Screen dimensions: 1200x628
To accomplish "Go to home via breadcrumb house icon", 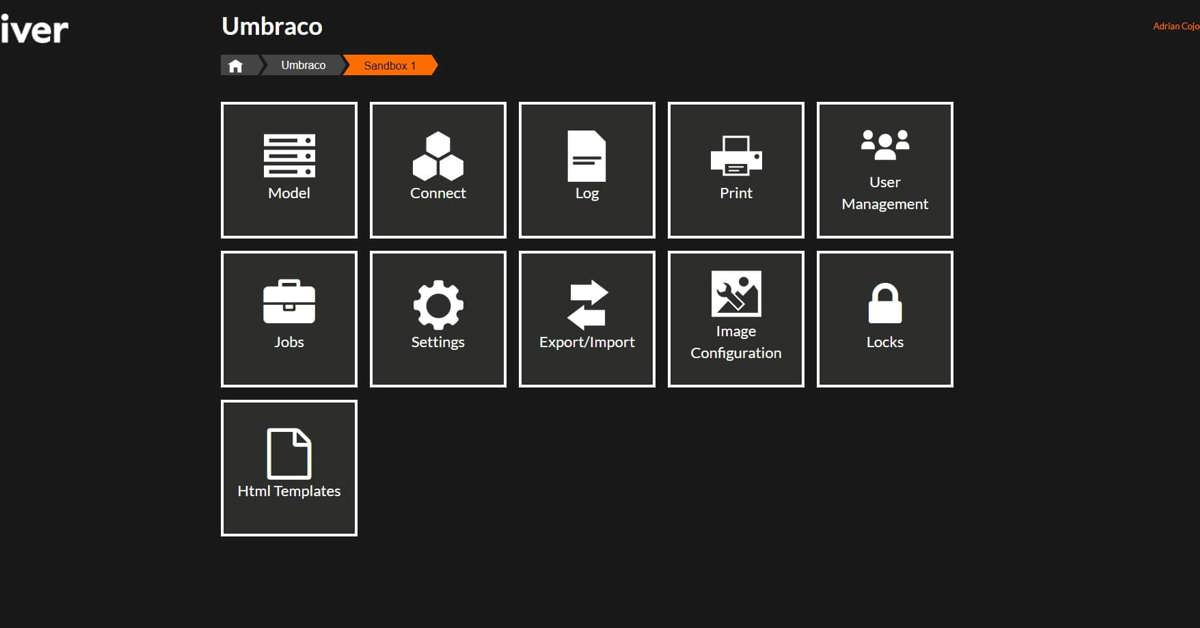I will click(236, 66).
